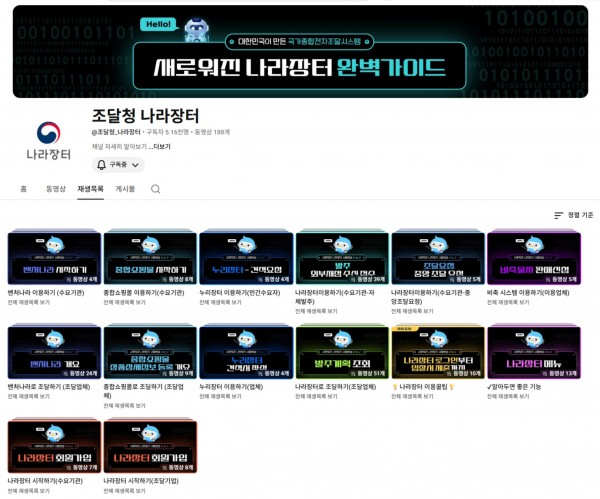The height and width of the screenshot is (499, 600).
Task: Click title 누리장터 이용하기(업체)
Action: [x=231, y=387]
